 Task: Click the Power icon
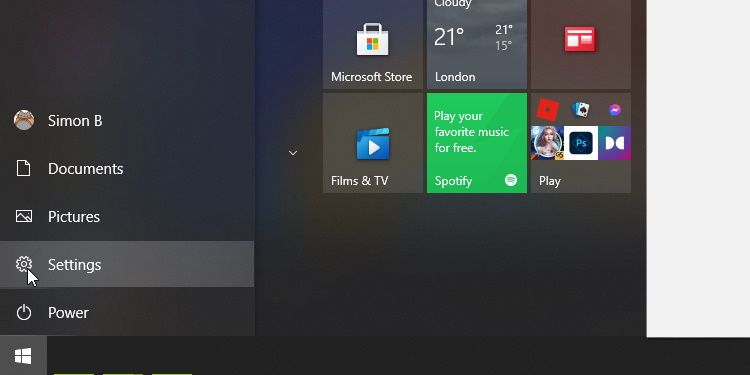(23, 312)
